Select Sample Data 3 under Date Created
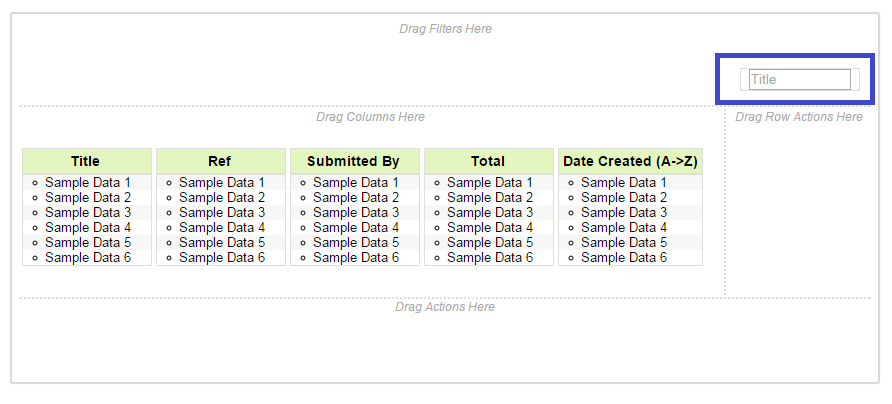 (624, 212)
